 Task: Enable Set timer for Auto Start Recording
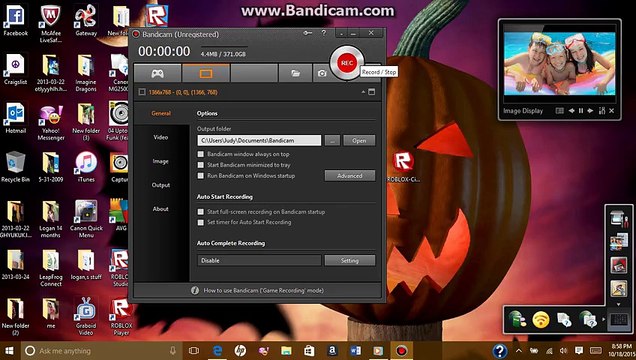[x=200, y=222]
